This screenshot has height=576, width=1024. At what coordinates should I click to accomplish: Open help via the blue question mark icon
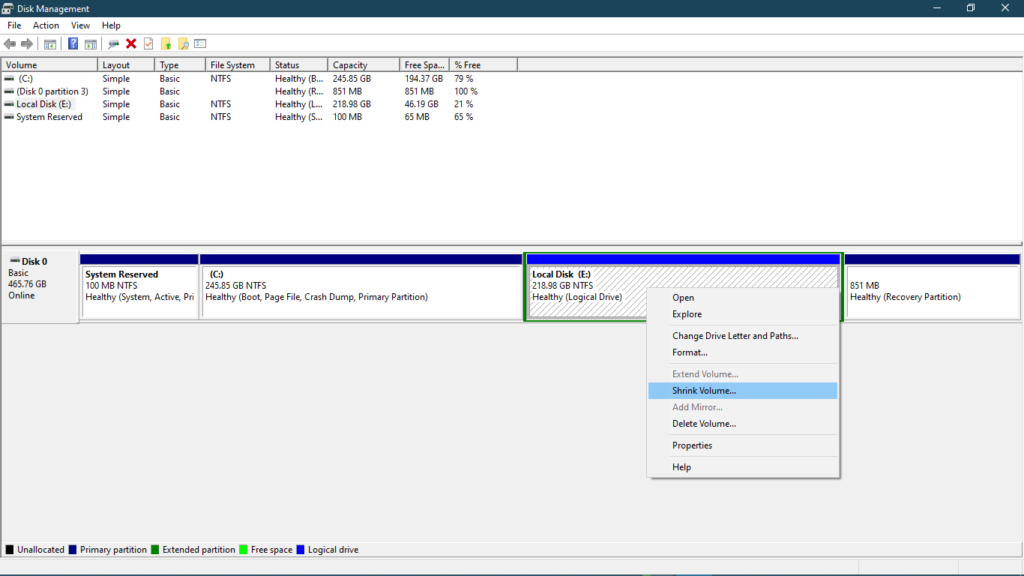click(x=72, y=43)
